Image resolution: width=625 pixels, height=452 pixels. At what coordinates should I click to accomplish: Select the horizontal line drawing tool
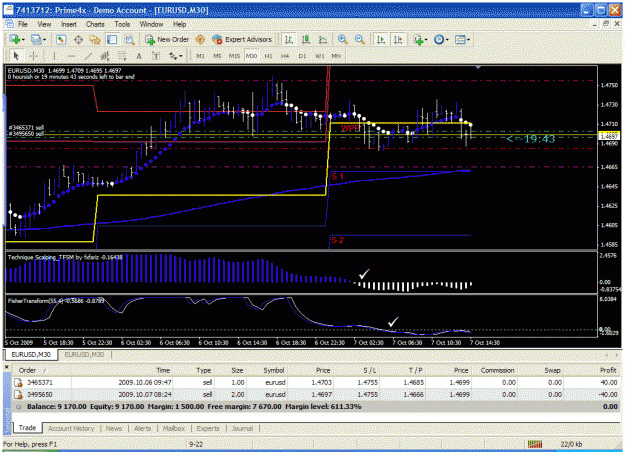[x=71, y=56]
